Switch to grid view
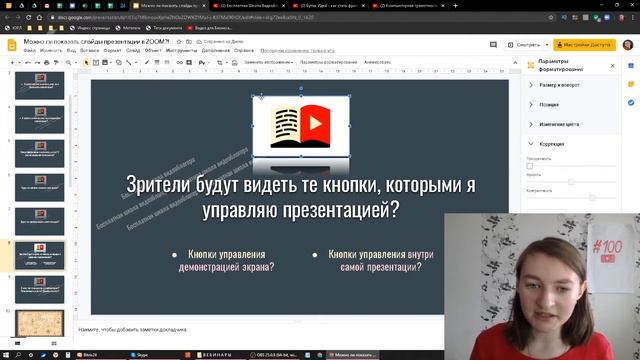The image size is (640, 360). point(54,344)
